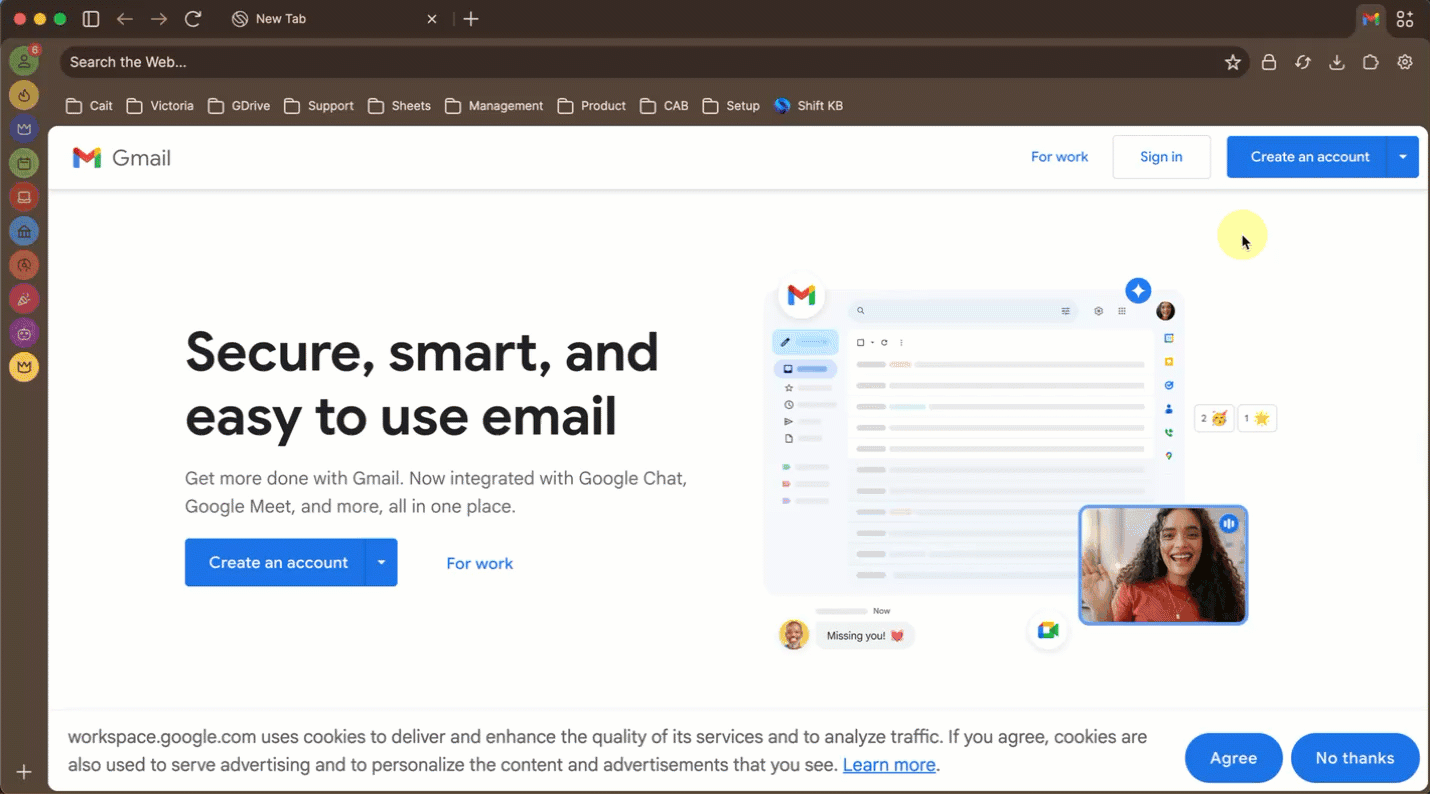The width and height of the screenshot is (1430, 794).
Task: Click For work link below the headline
Action: point(479,563)
